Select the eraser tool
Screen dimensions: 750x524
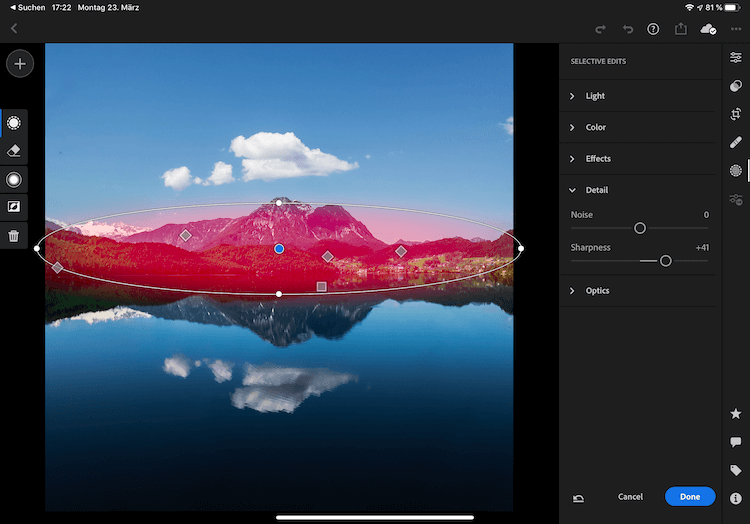(x=14, y=151)
